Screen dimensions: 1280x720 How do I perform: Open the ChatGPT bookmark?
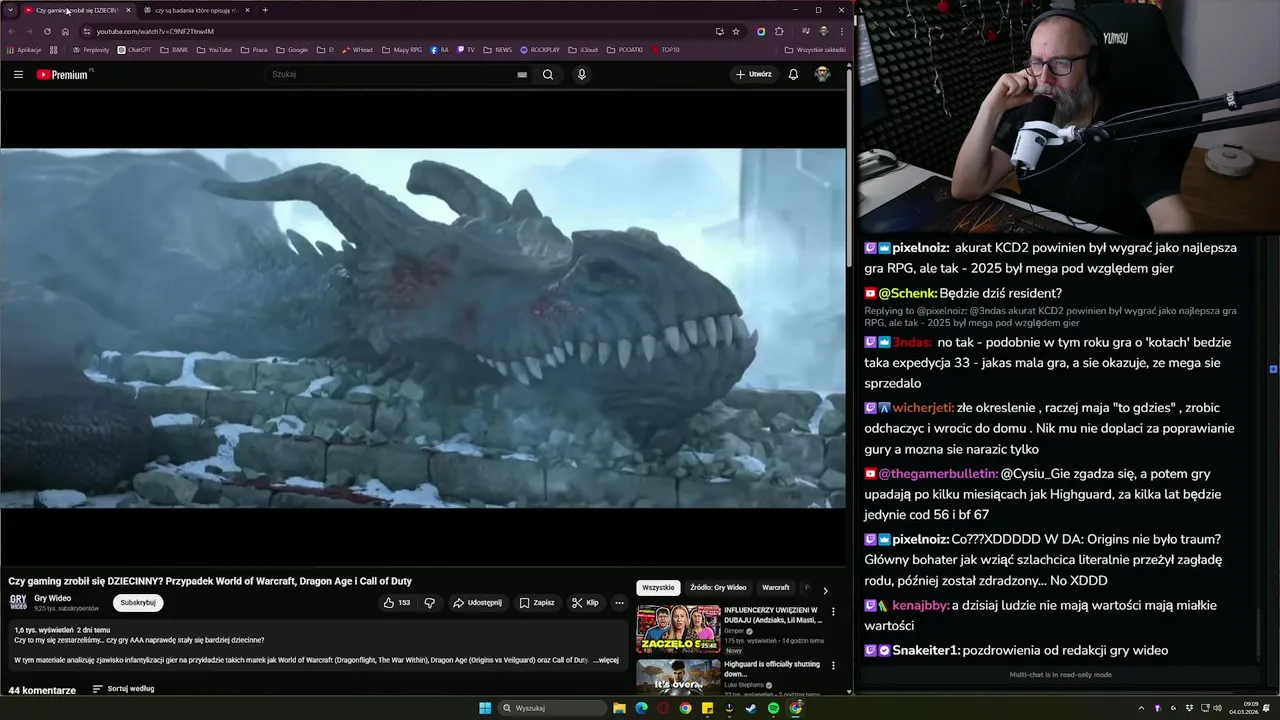134,50
